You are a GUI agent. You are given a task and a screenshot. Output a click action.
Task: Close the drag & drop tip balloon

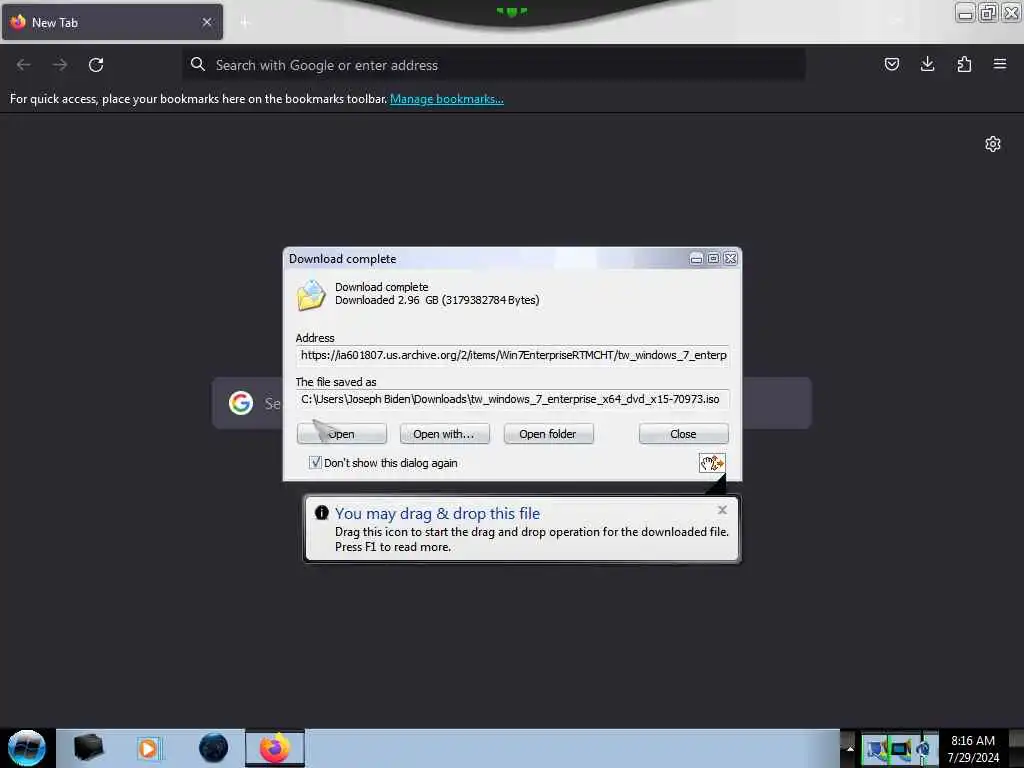click(x=722, y=510)
